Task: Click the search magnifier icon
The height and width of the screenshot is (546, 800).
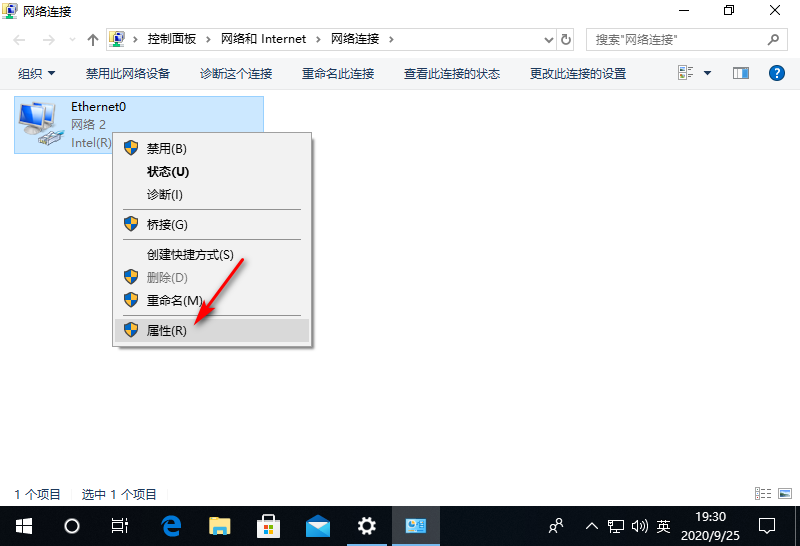Action: [773, 39]
